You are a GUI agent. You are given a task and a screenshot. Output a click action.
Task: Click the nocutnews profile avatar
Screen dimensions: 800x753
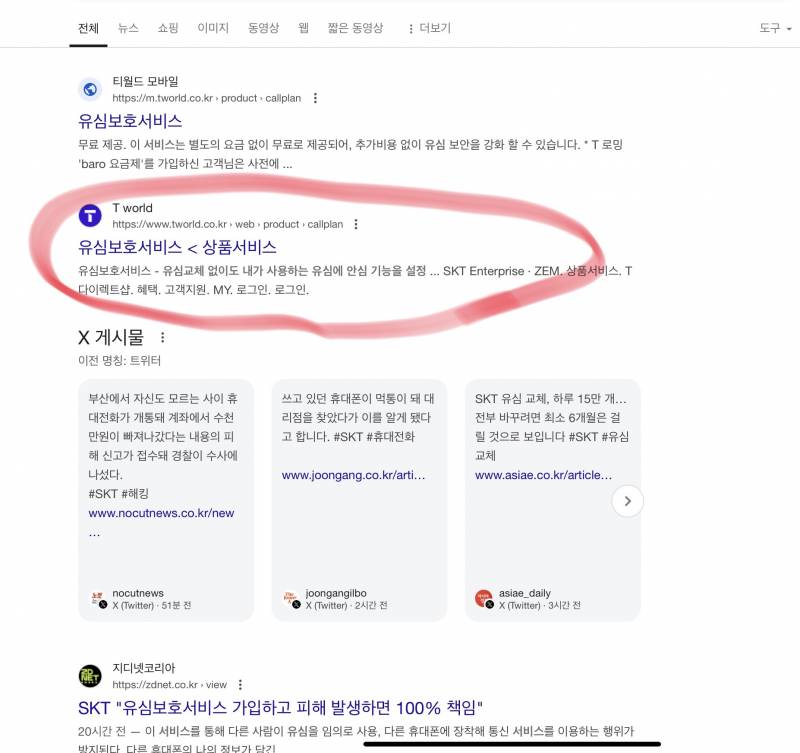pyautogui.click(x=98, y=599)
